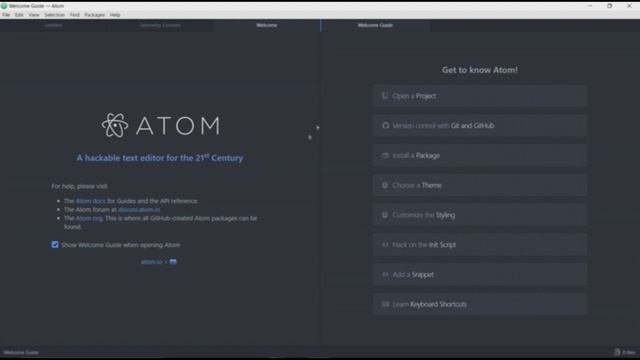Click the keyboard icon on Learn Keyboard Shortcuts
The height and width of the screenshot is (360, 640).
385,304
